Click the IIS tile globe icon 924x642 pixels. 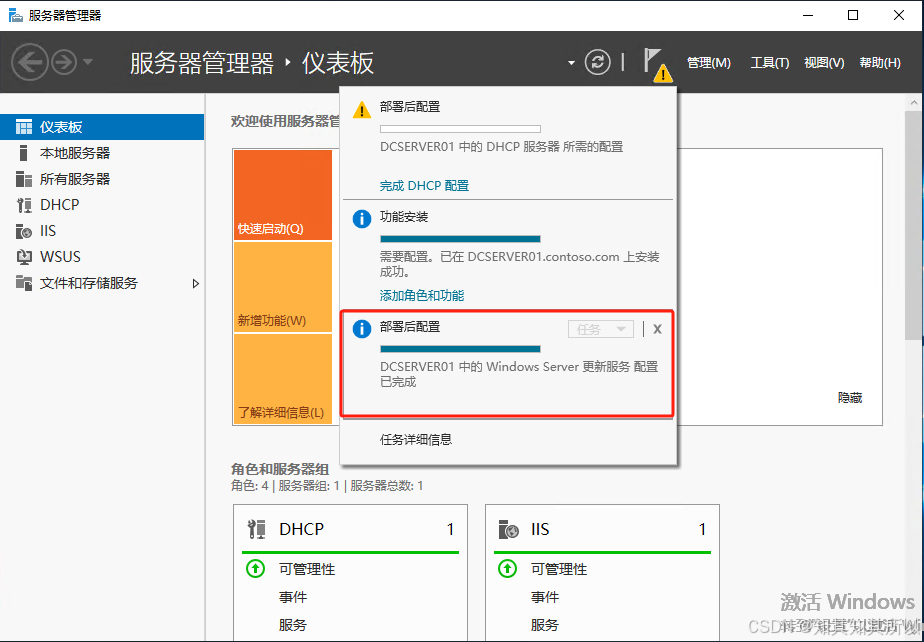pos(508,529)
